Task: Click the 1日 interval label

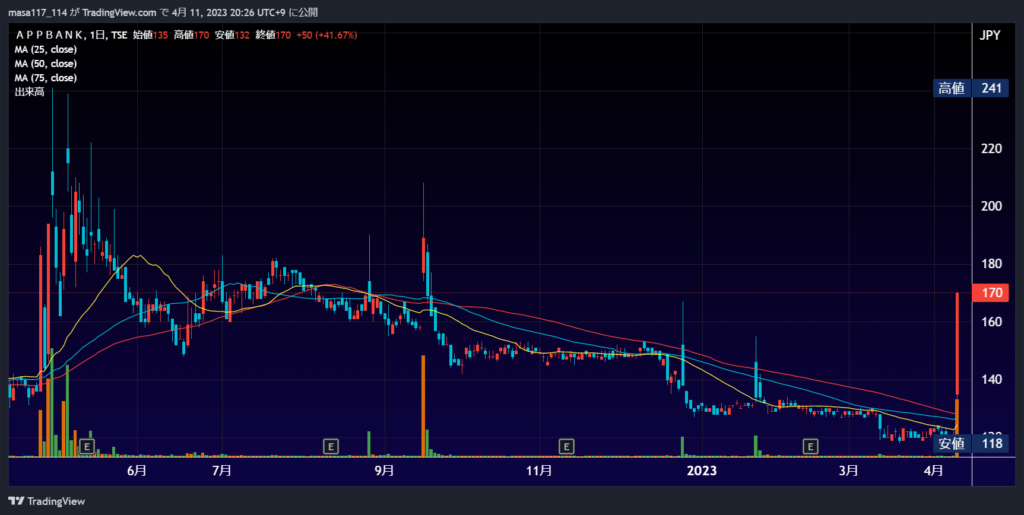Action: click(98, 35)
